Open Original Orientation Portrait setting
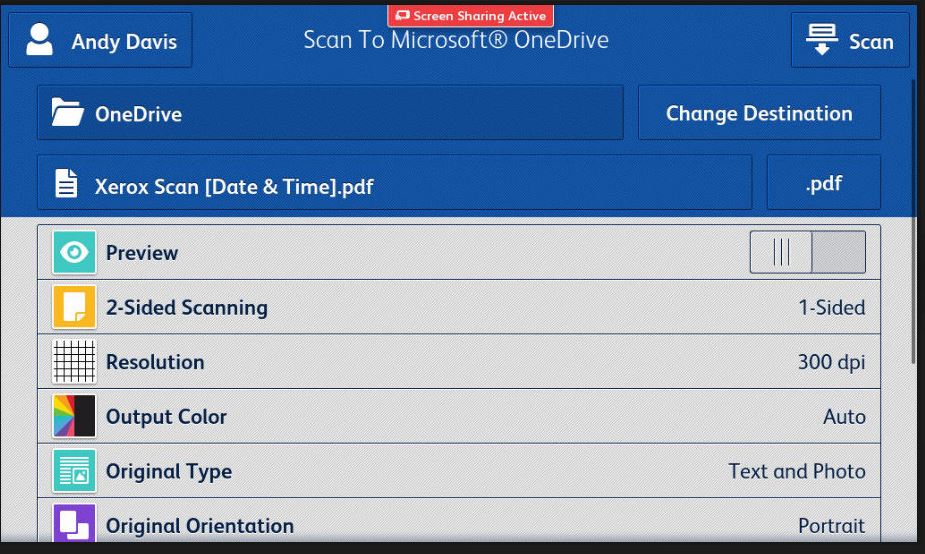Screen dimensions: 925x554 (831, 525)
